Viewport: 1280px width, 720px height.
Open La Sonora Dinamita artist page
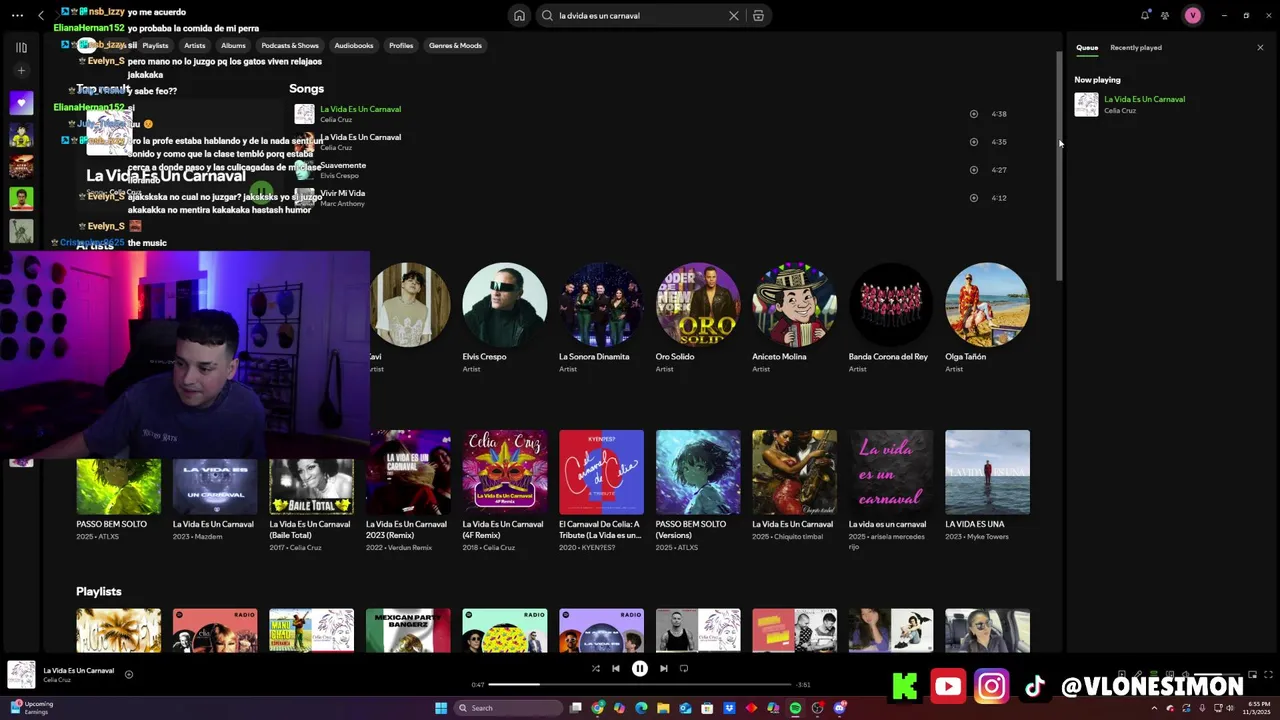click(601, 318)
